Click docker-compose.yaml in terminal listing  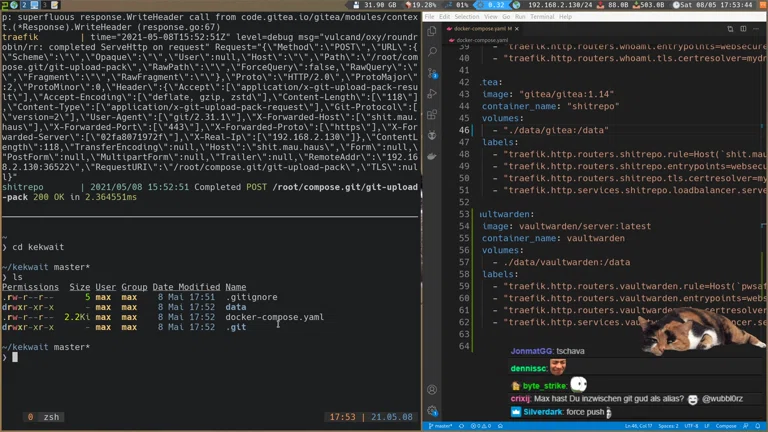[x=274, y=317]
